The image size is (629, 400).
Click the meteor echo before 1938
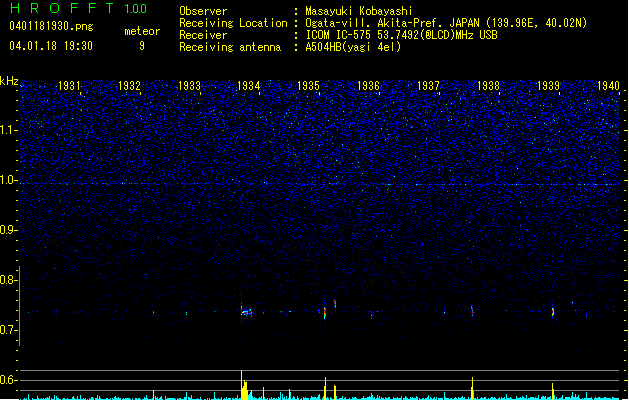pos(472,311)
